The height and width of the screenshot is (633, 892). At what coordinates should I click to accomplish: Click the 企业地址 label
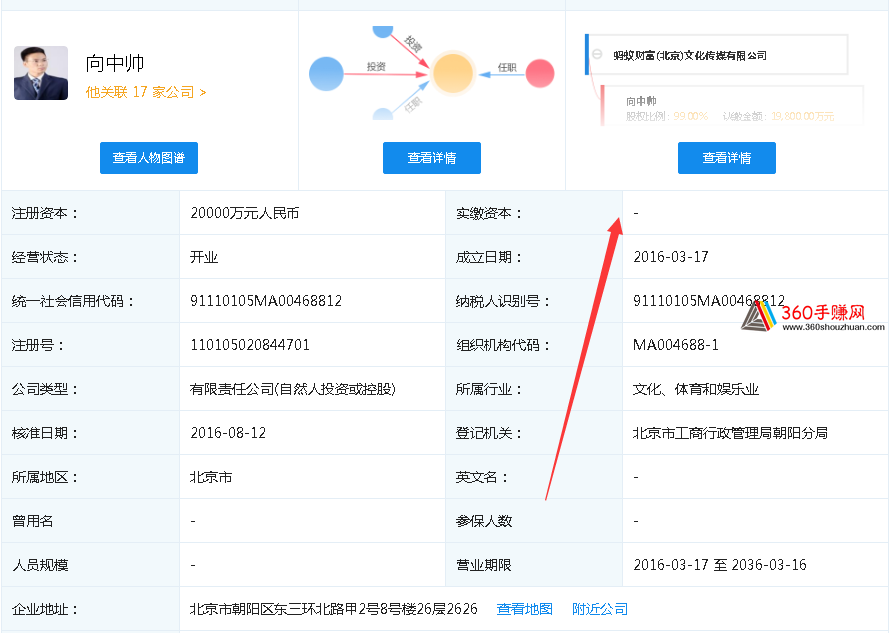(44, 609)
